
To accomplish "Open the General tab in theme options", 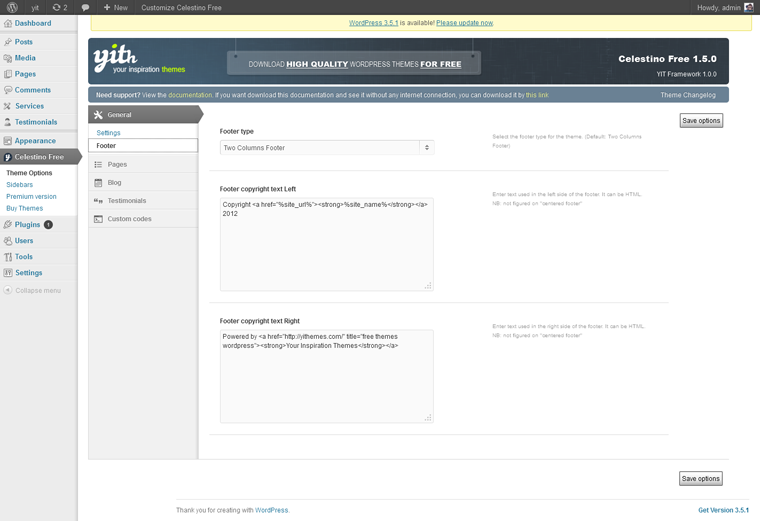I will [x=144, y=115].
